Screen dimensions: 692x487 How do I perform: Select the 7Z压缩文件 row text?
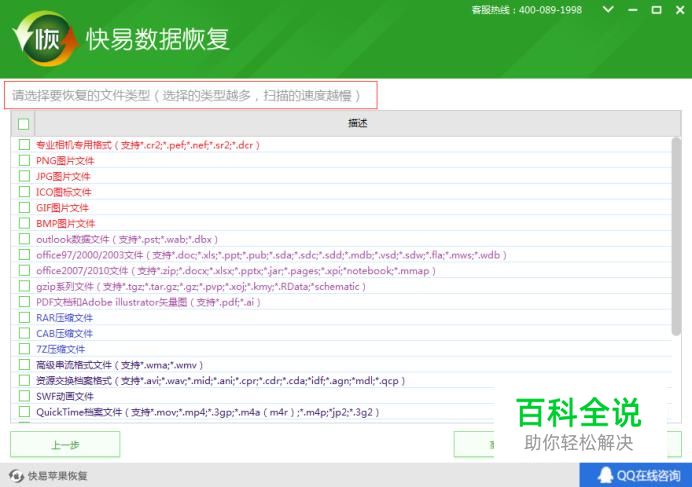point(60,349)
